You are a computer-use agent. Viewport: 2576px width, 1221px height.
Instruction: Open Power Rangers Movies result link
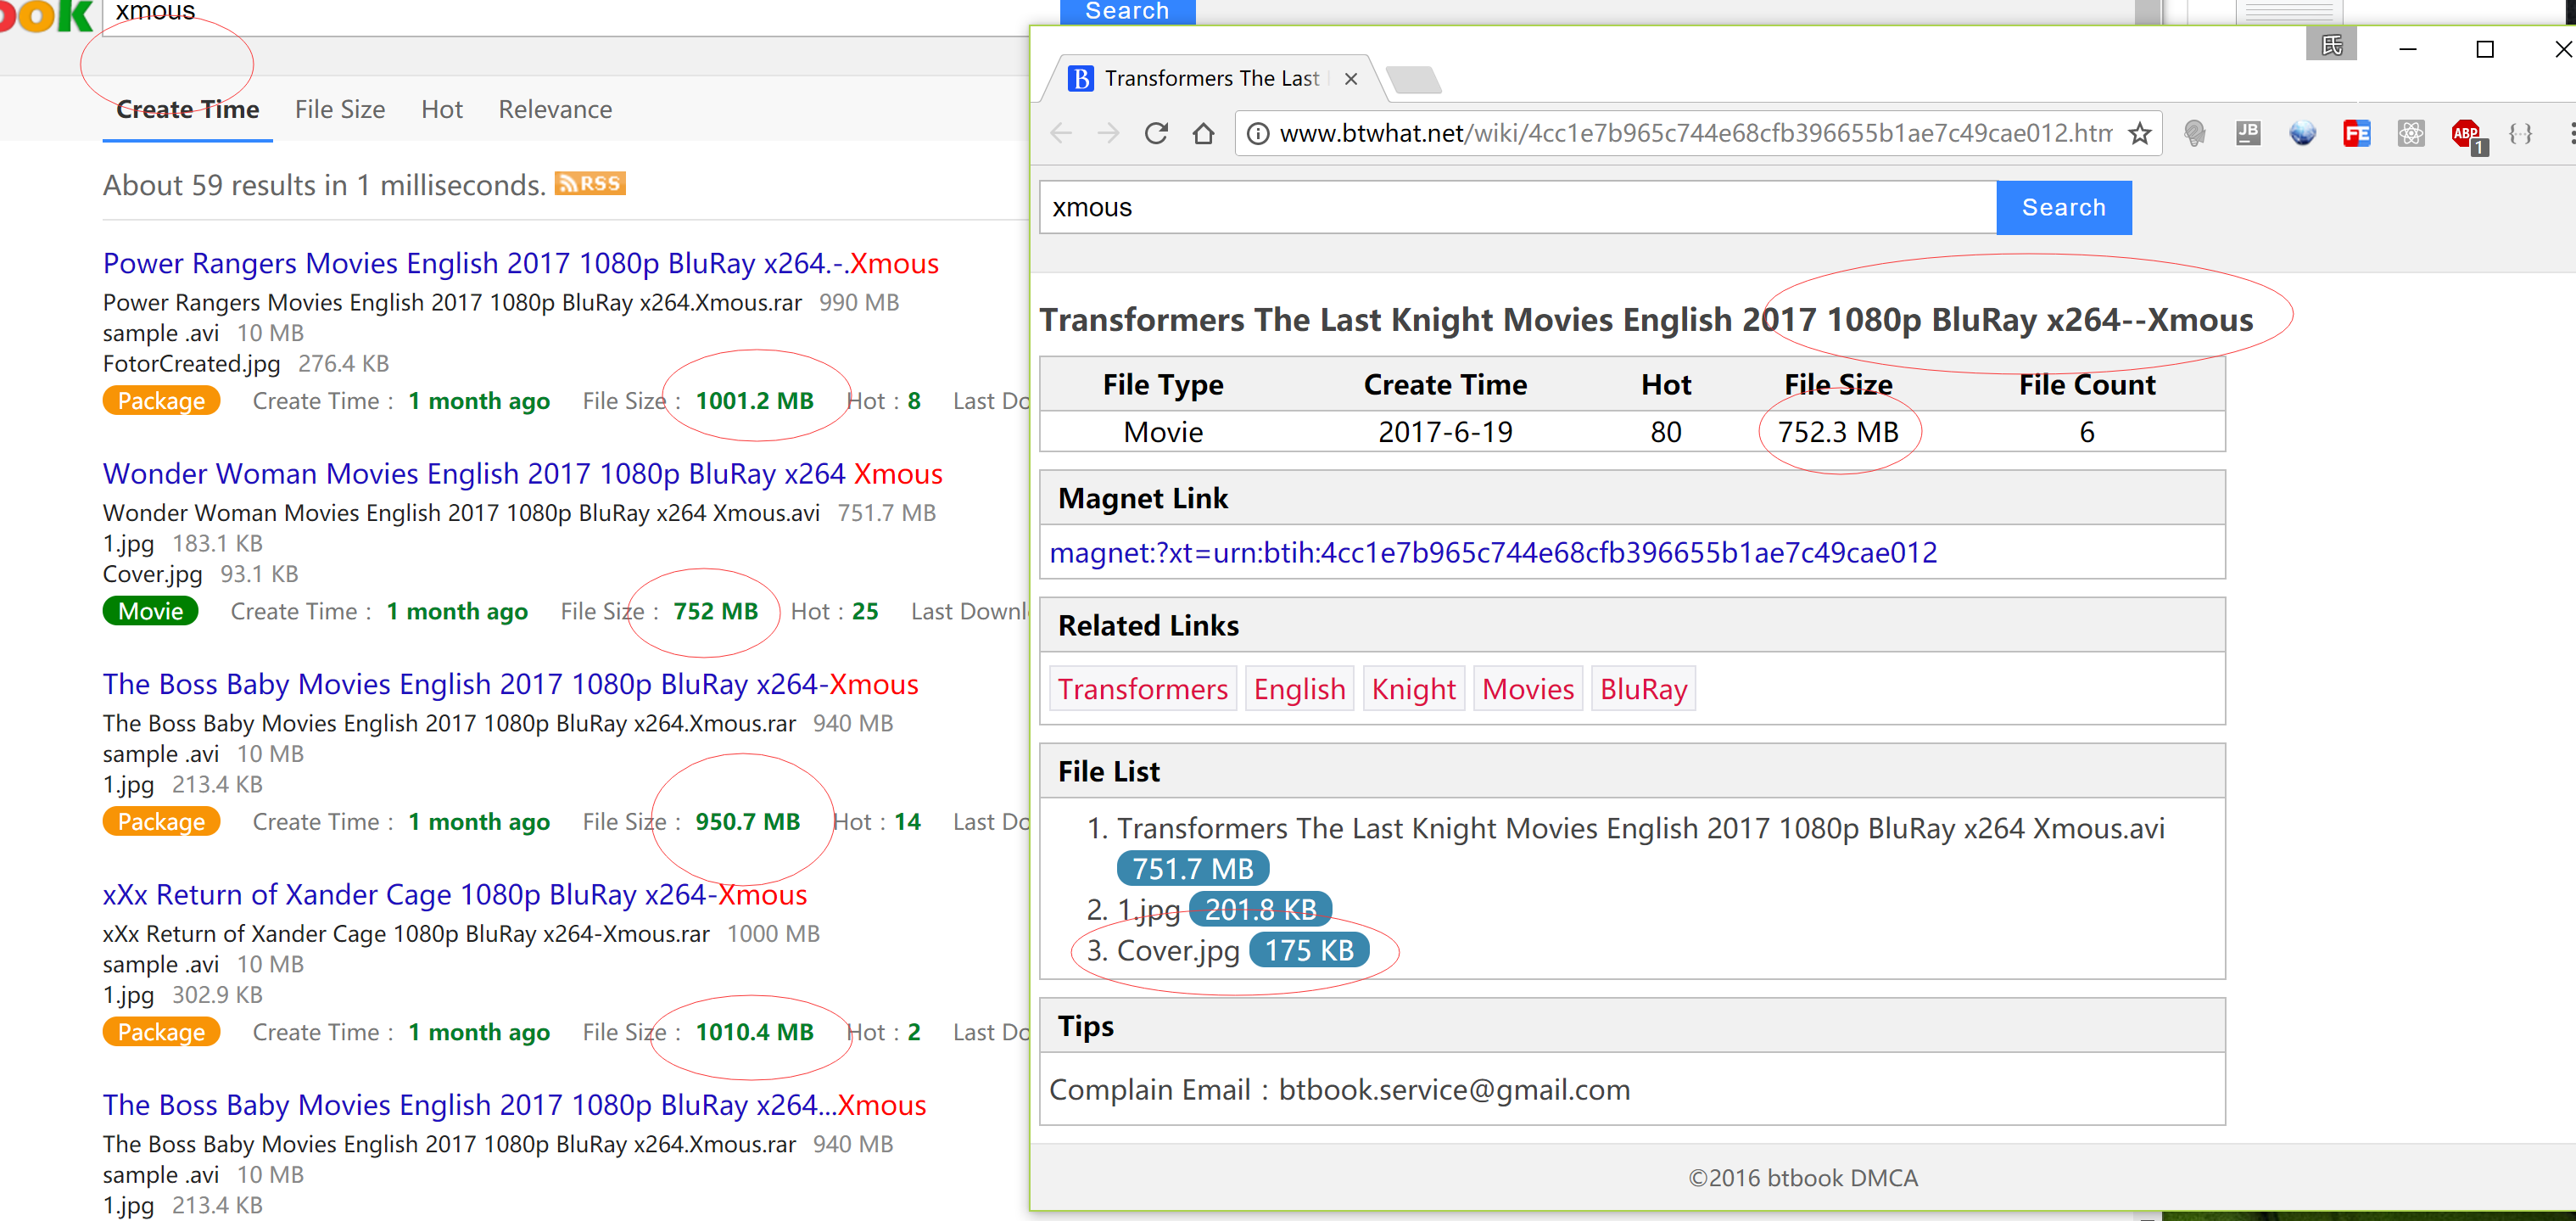(521, 263)
